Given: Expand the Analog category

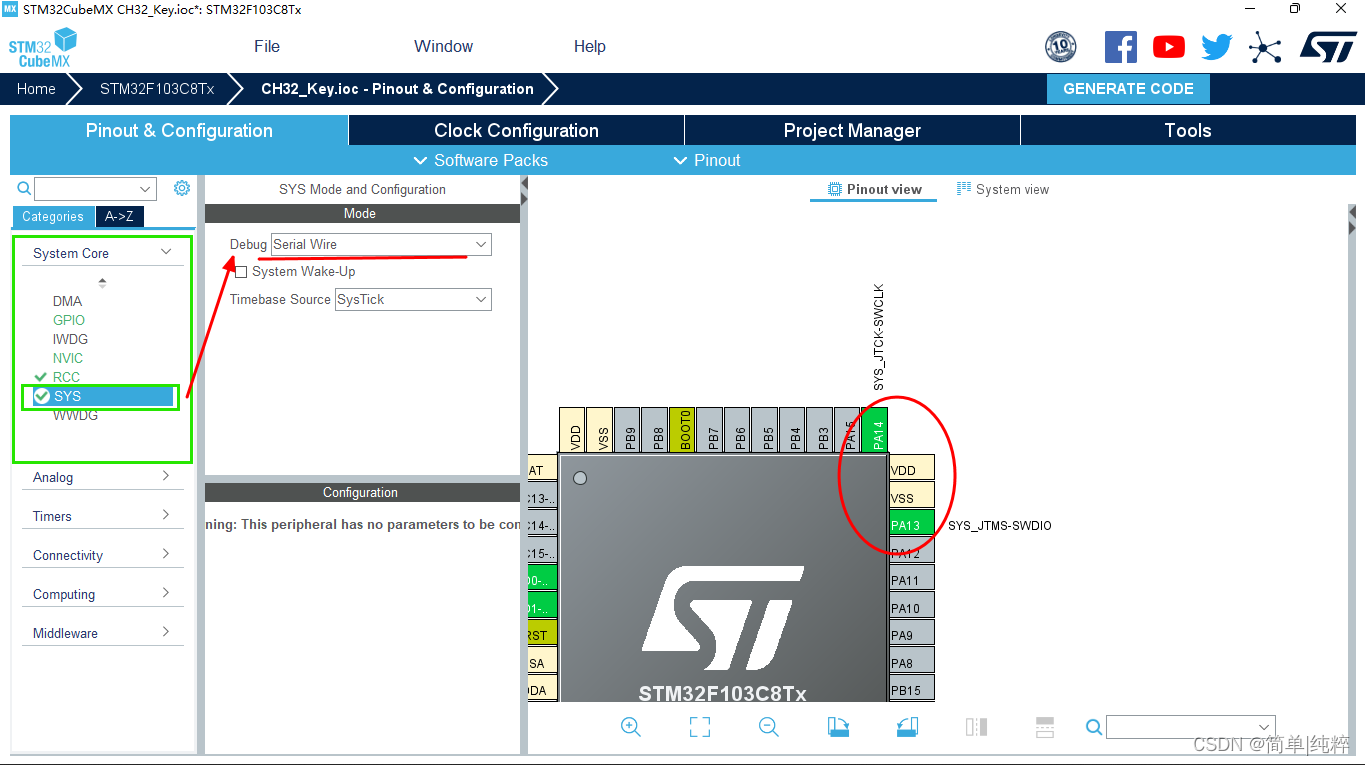Looking at the screenshot, I should [103, 477].
